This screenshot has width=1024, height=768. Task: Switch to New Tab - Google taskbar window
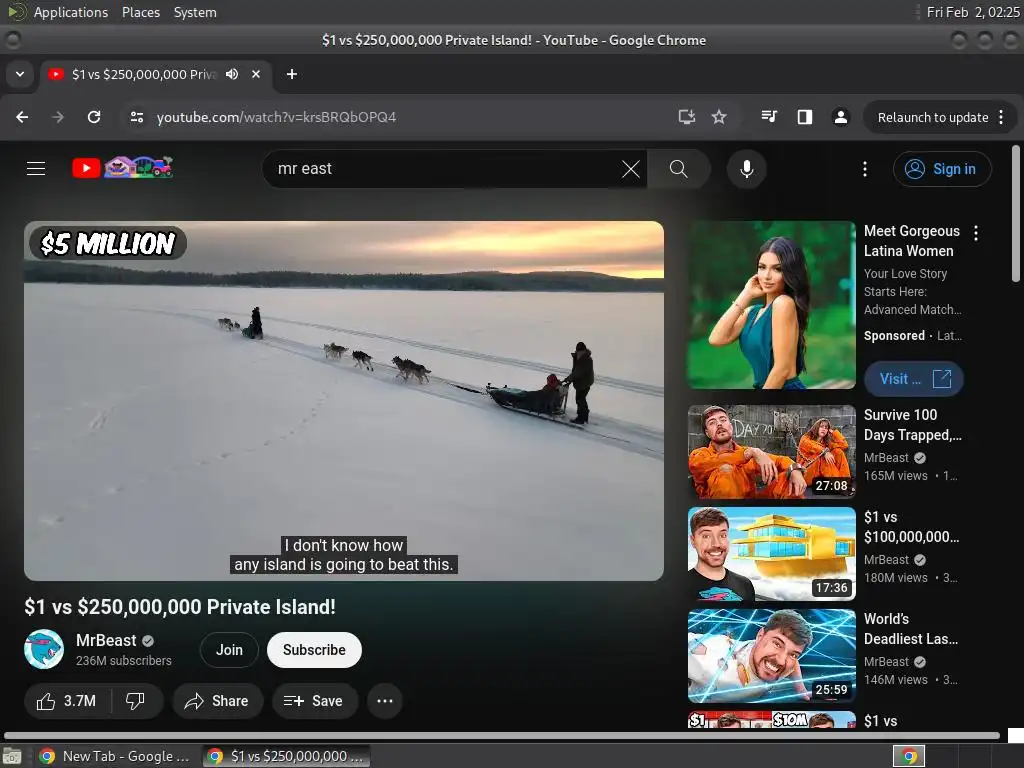coord(114,756)
